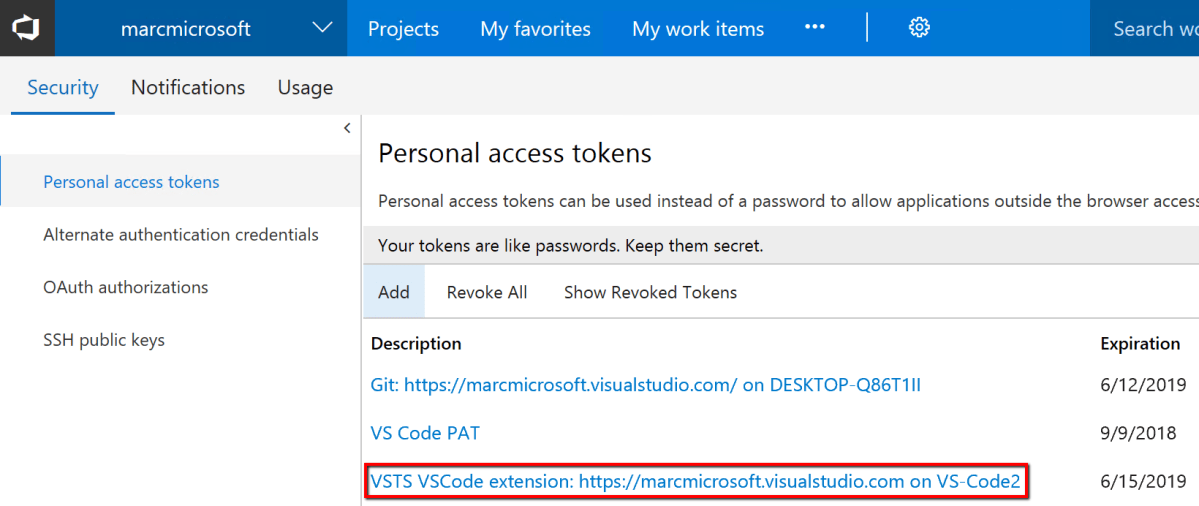Image resolution: width=1199 pixels, height=506 pixels.
Task: Expand the marcmicrosoft account dropdown
Action: (322, 28)
